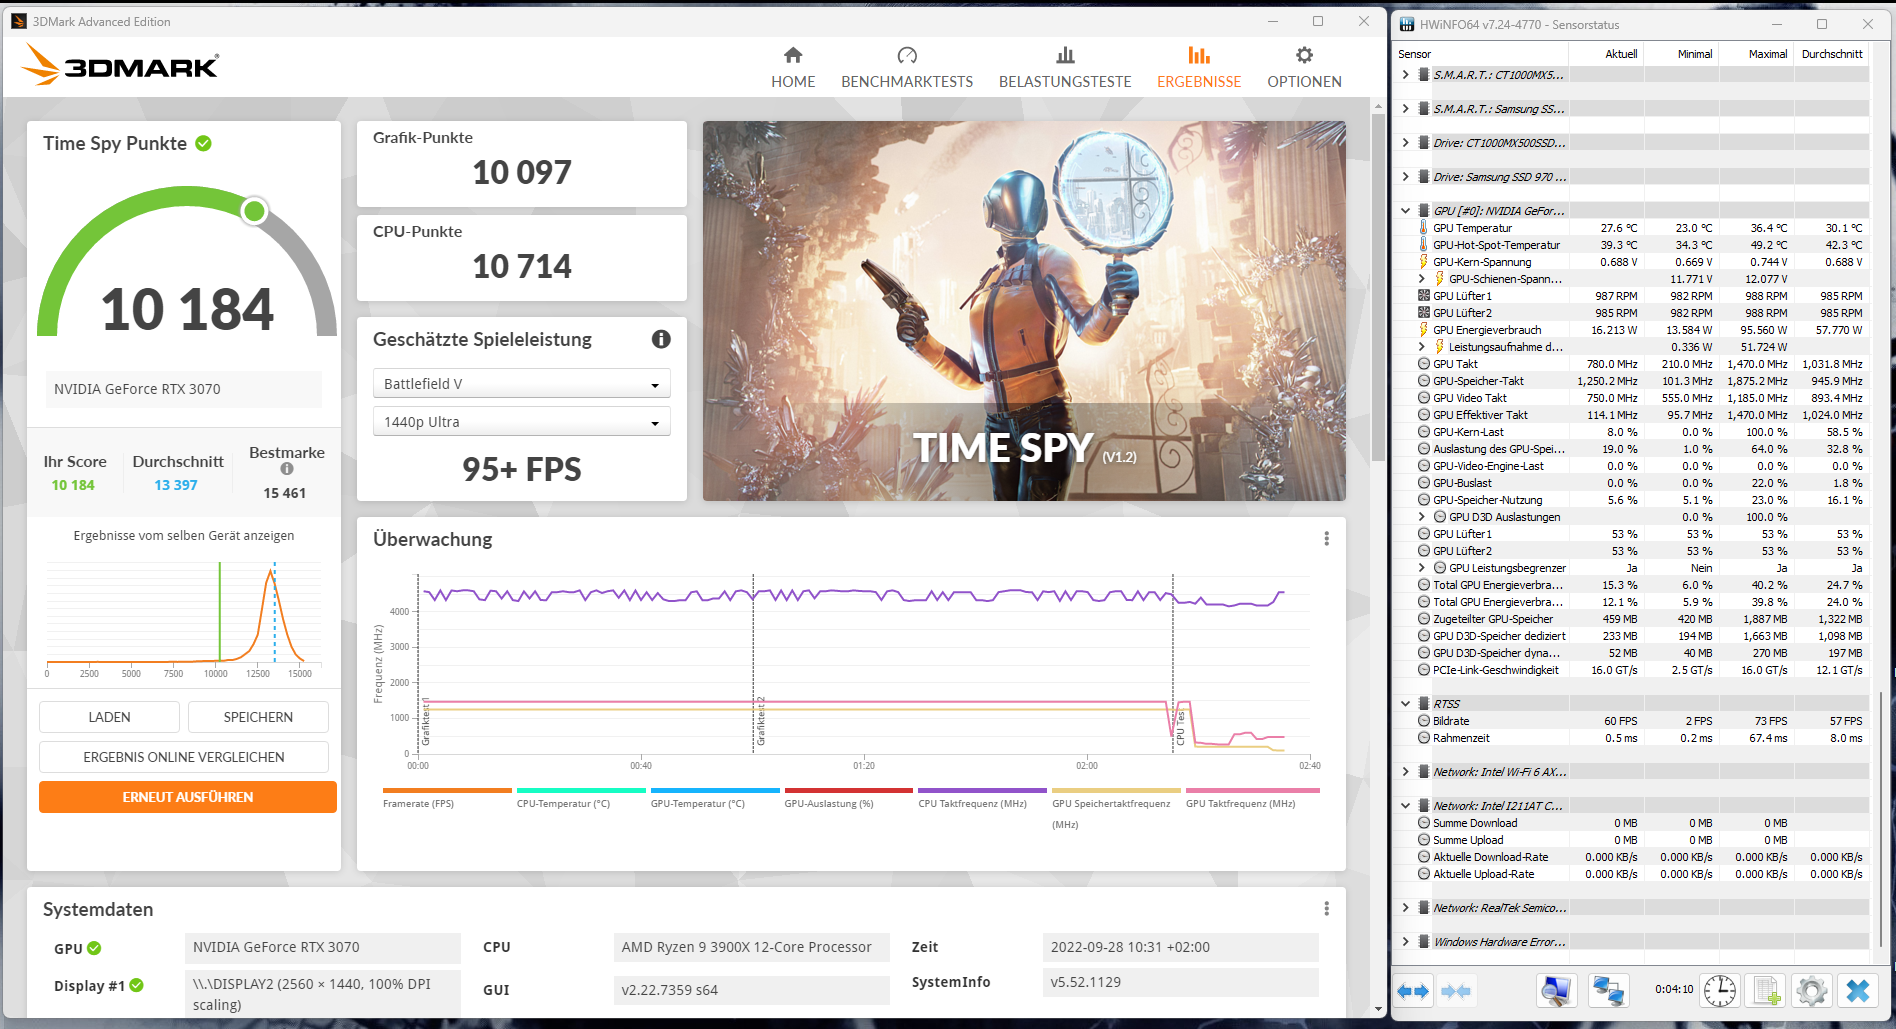Open the Systemdaten three-dot menu
1896x1029 pixels.
[1326, 909]
